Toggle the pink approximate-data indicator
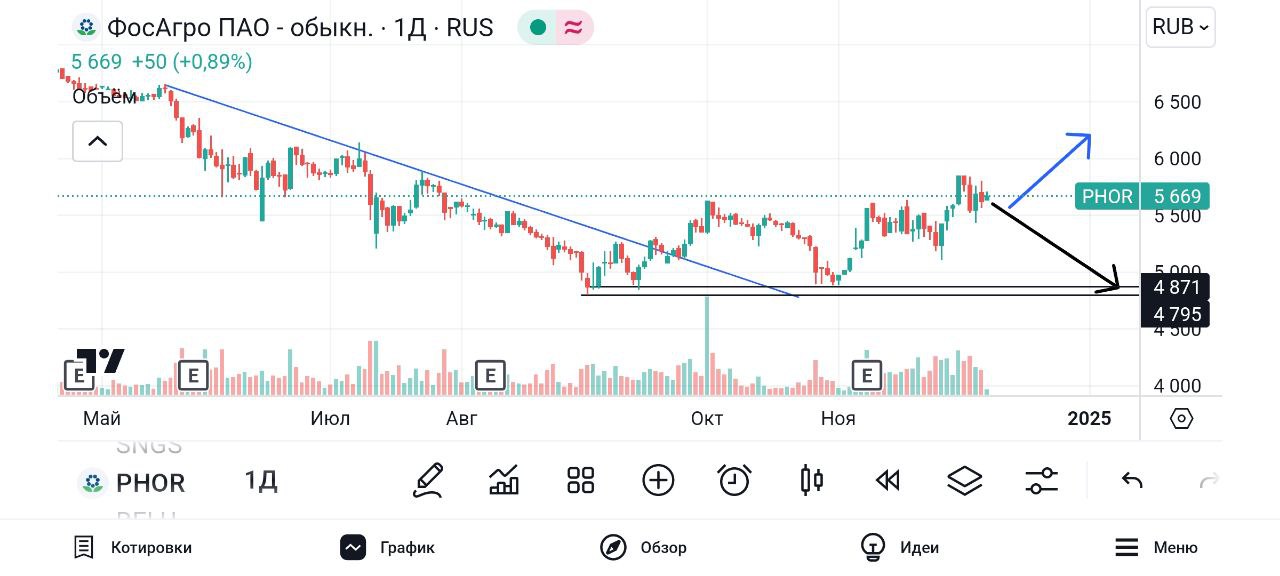The width and height of the screenshot is (1280, 576). (573, 28)
